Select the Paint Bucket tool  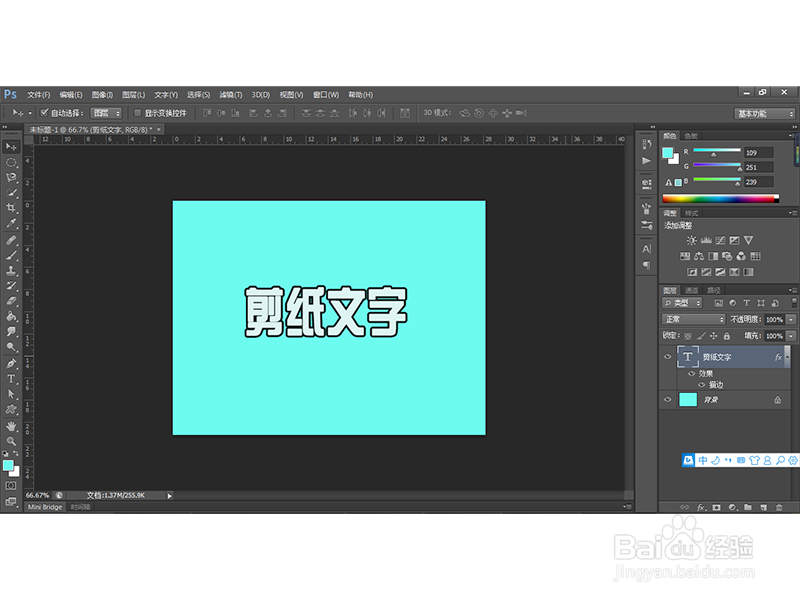tap(11, 316)
